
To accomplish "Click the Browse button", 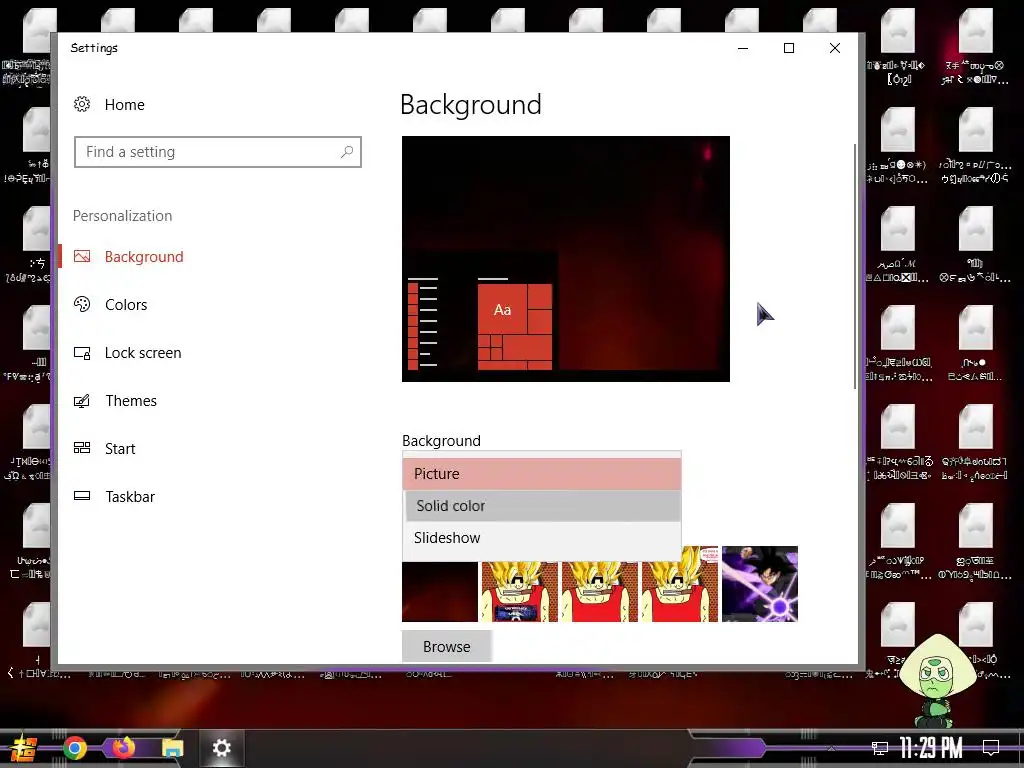I will [446, 647].
